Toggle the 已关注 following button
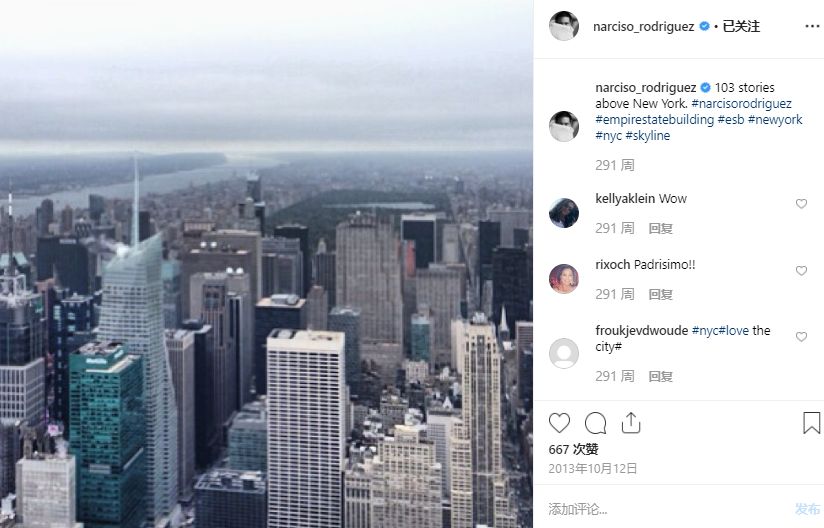The image size is (824, 528). (x=741, y=26)
